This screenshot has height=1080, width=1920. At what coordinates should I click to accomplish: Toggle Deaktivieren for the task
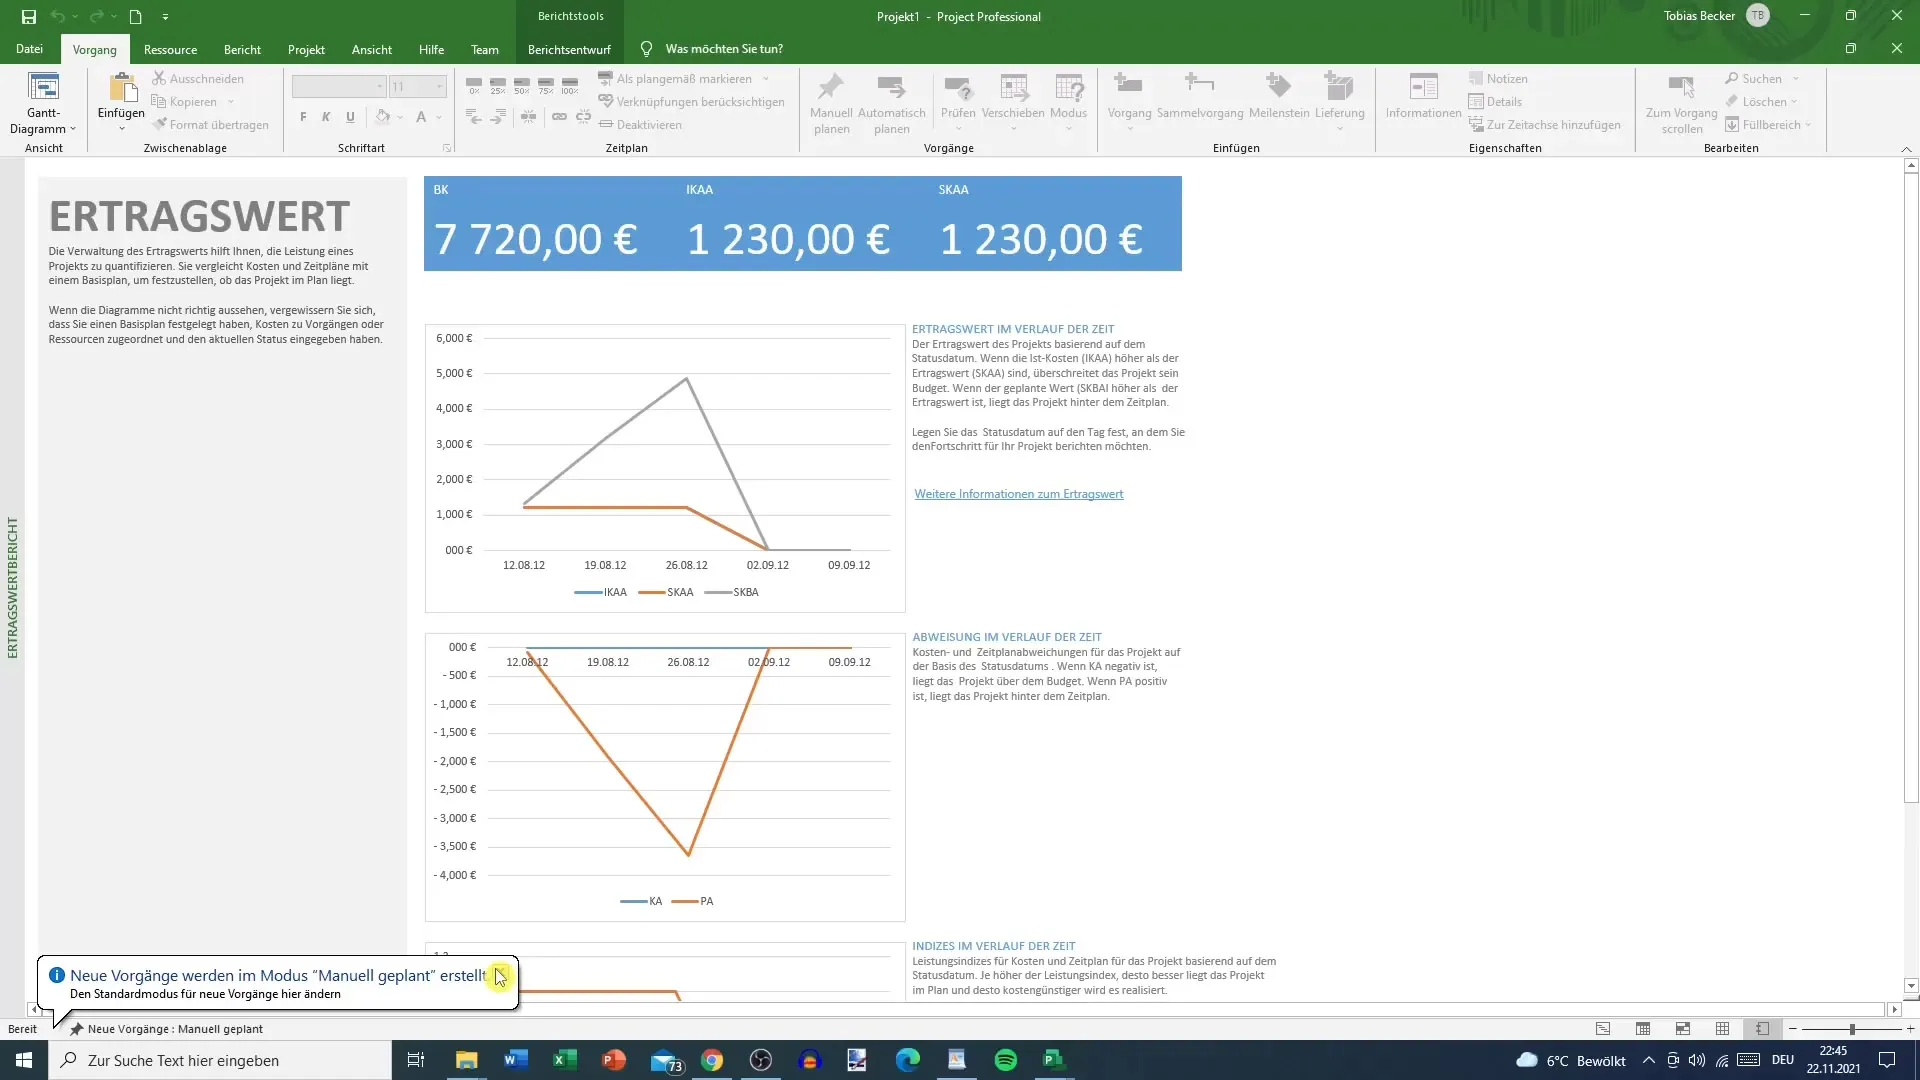[640, 124]
